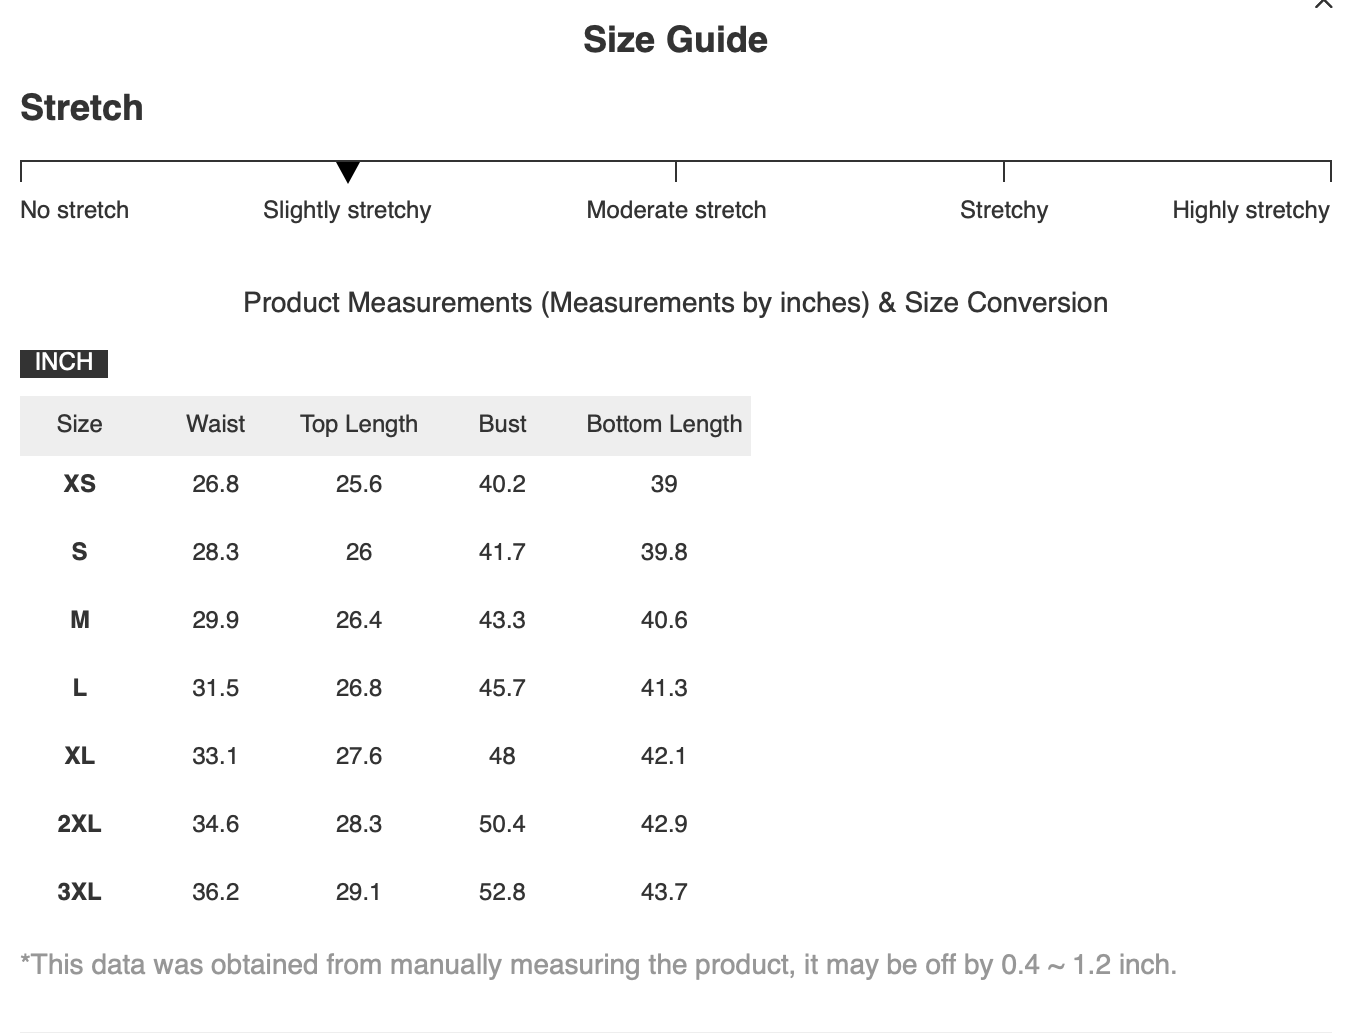Close the Size Guide dialog
Screen dimensions: 1352x1036
[1323, 3]
